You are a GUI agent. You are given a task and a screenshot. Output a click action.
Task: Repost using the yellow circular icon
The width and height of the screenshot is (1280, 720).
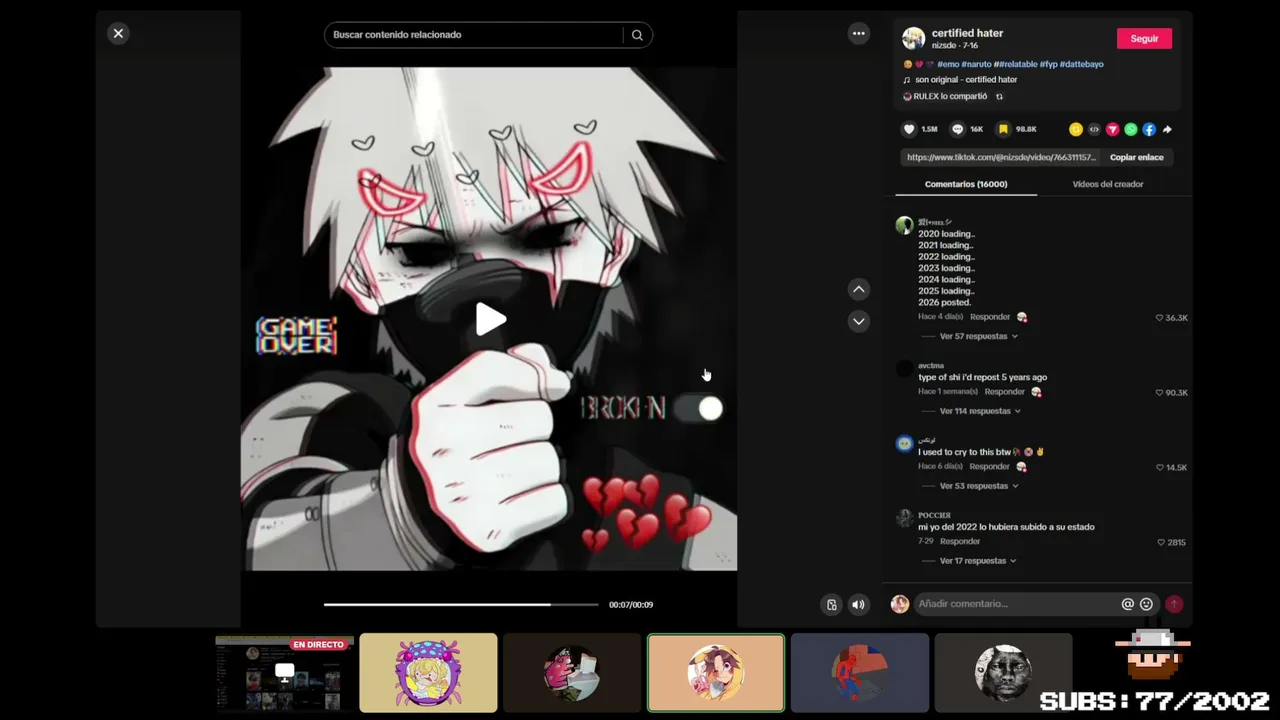click(1076, 129)
